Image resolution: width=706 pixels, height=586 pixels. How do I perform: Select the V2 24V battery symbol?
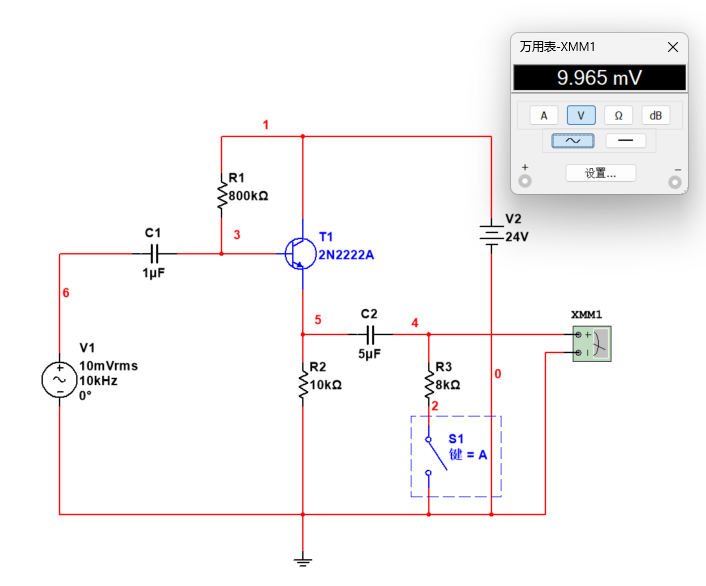491,235
